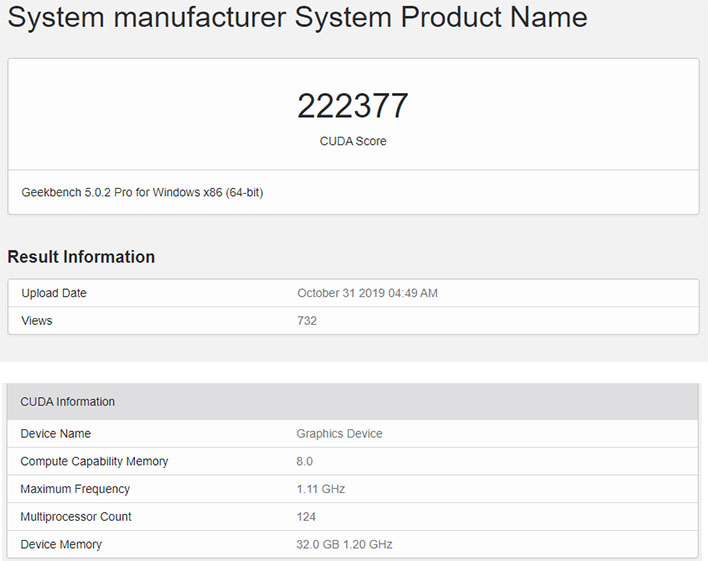Select the views count 732
Viewport: 708px width, 561px height.
click(307, 321)
